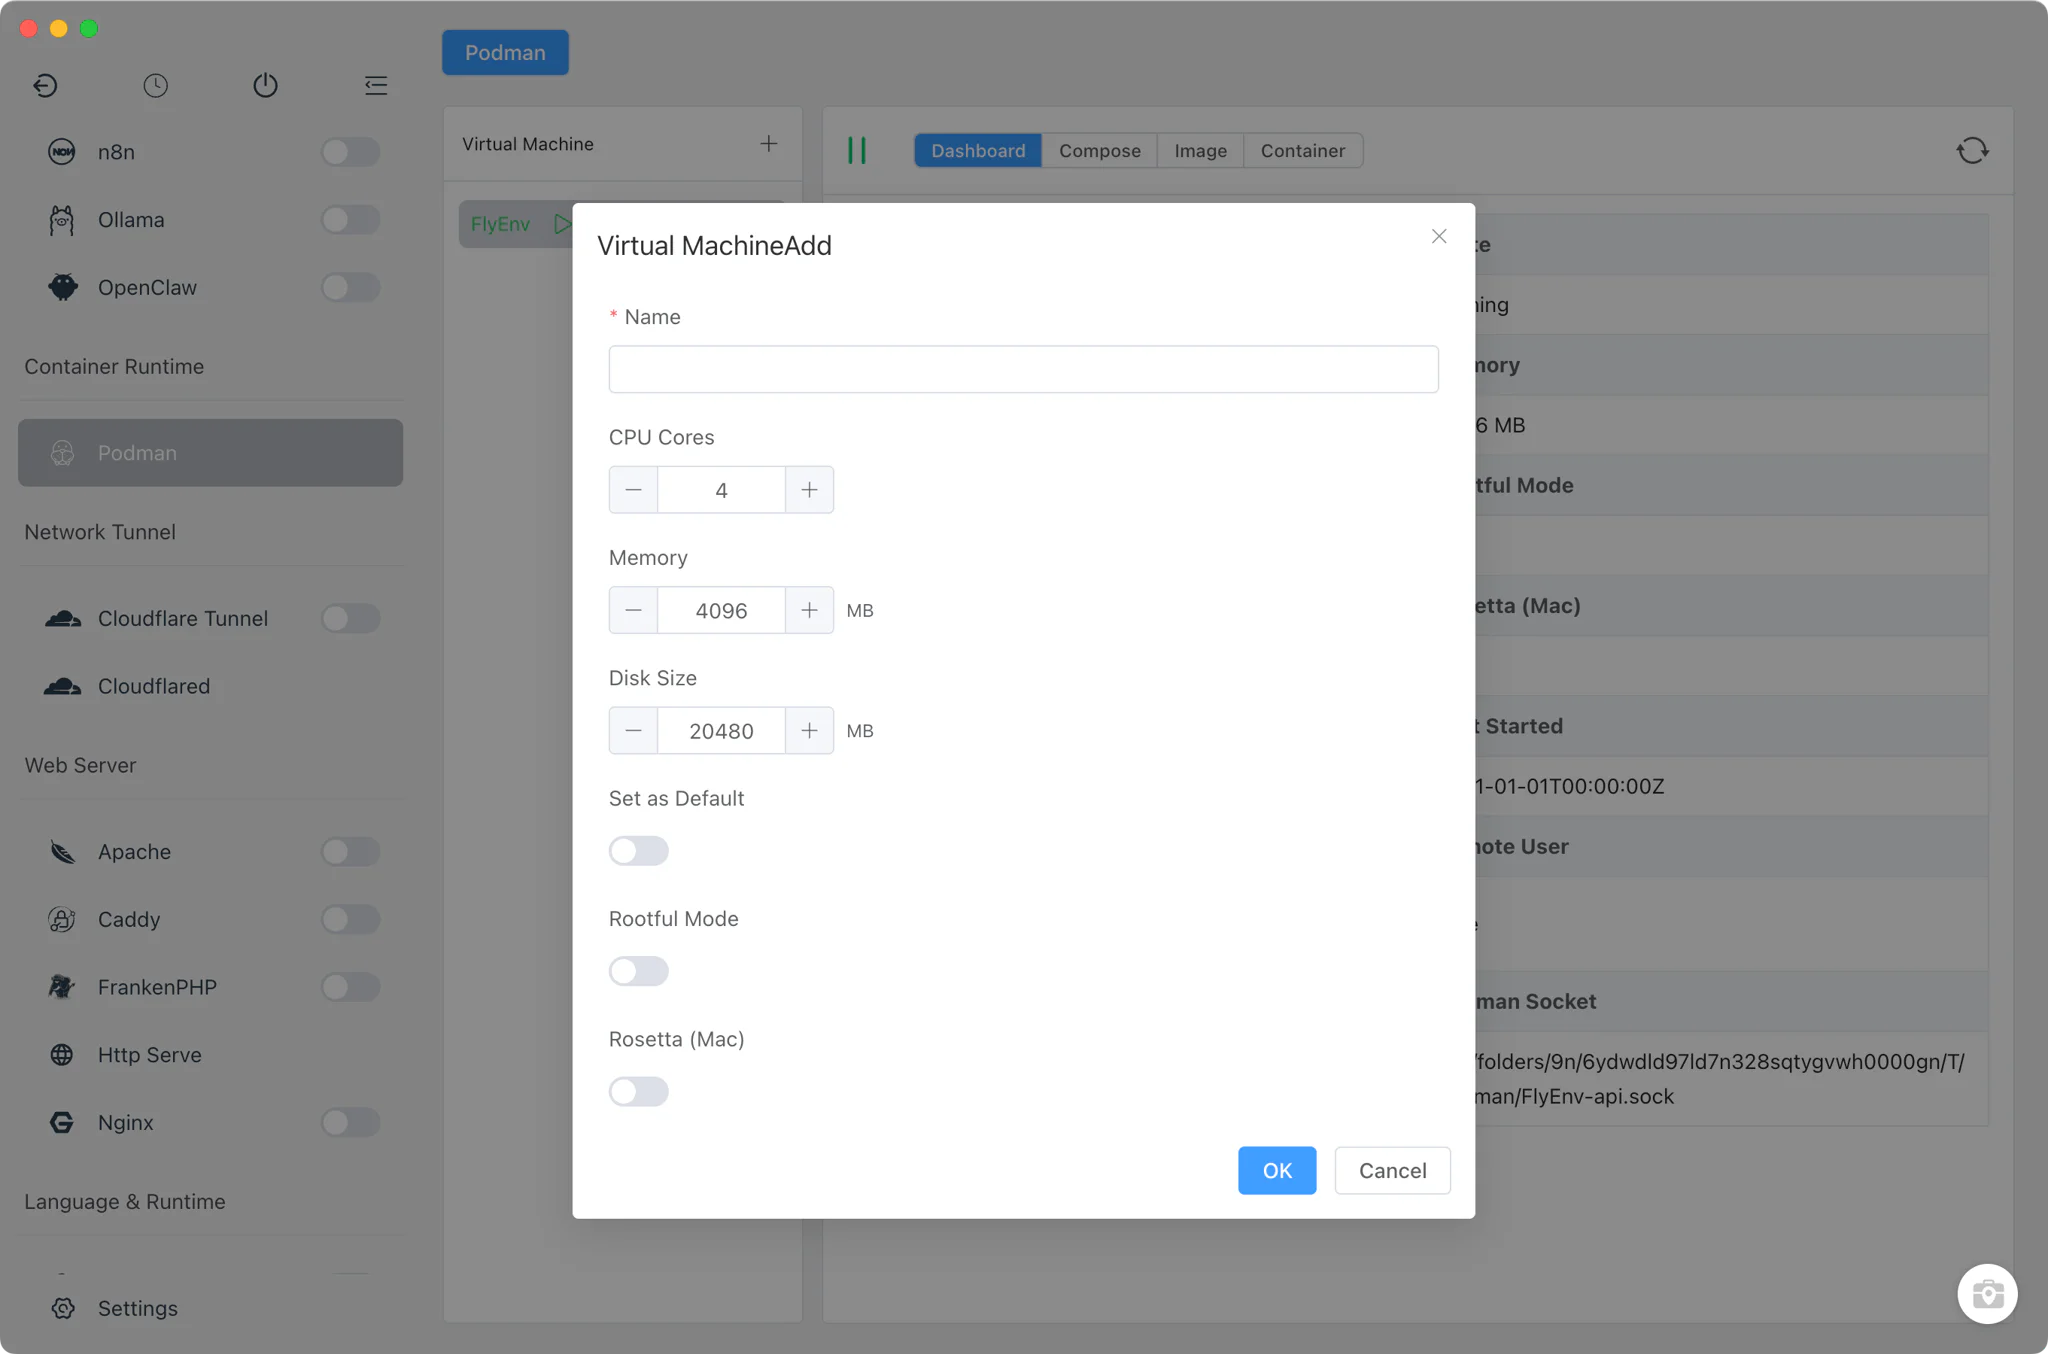Click the back/exit arrow icon in sidebar

pyautogui.click(x=45, y=86)
